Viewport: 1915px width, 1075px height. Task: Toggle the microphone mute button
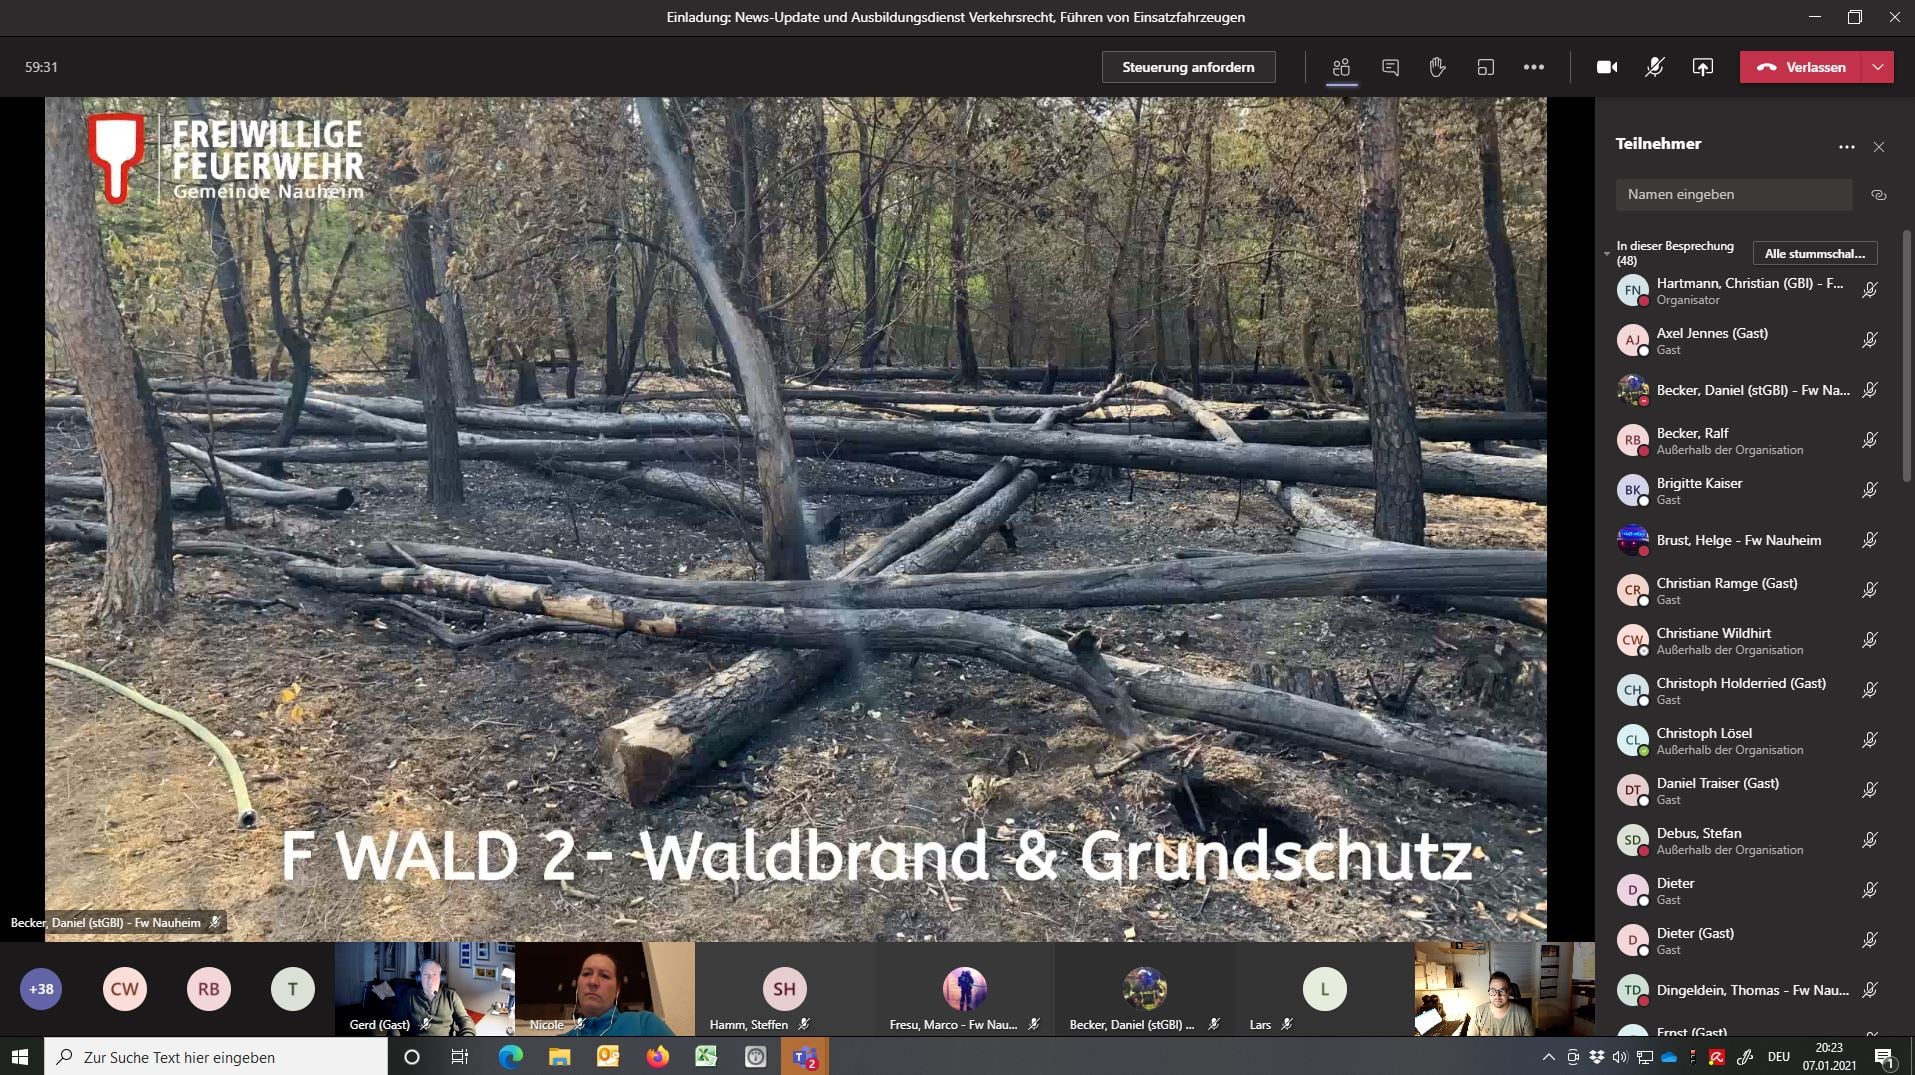(x=1654, y=67)
